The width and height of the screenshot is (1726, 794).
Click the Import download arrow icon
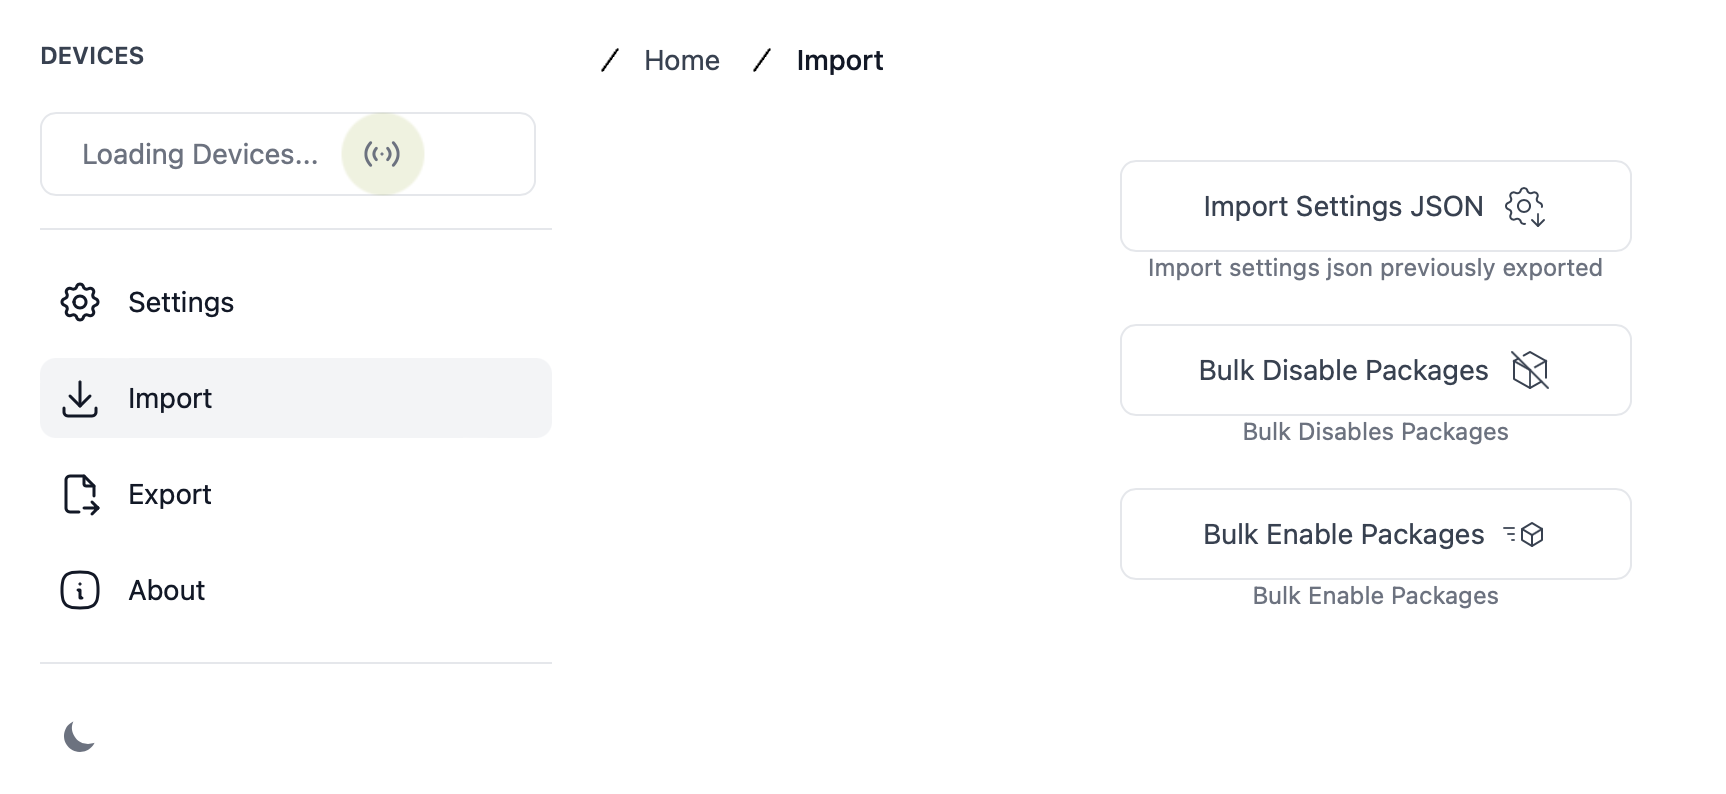tap(80, 398)
